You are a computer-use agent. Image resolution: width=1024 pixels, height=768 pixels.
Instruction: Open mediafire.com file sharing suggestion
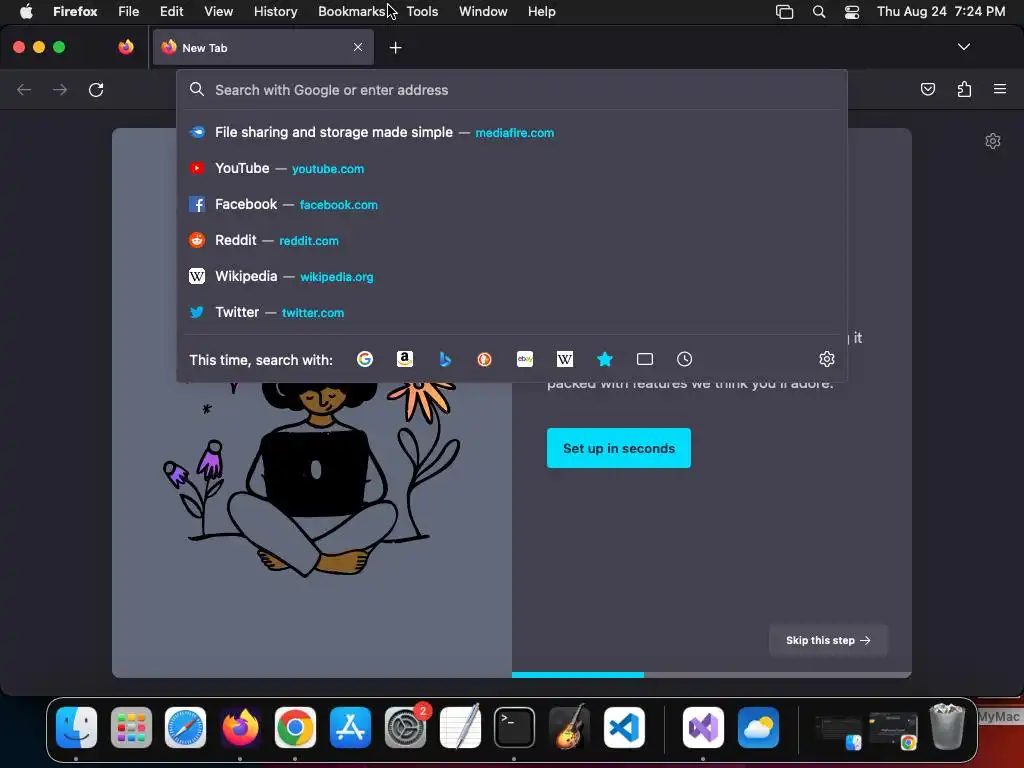[511, 133]
